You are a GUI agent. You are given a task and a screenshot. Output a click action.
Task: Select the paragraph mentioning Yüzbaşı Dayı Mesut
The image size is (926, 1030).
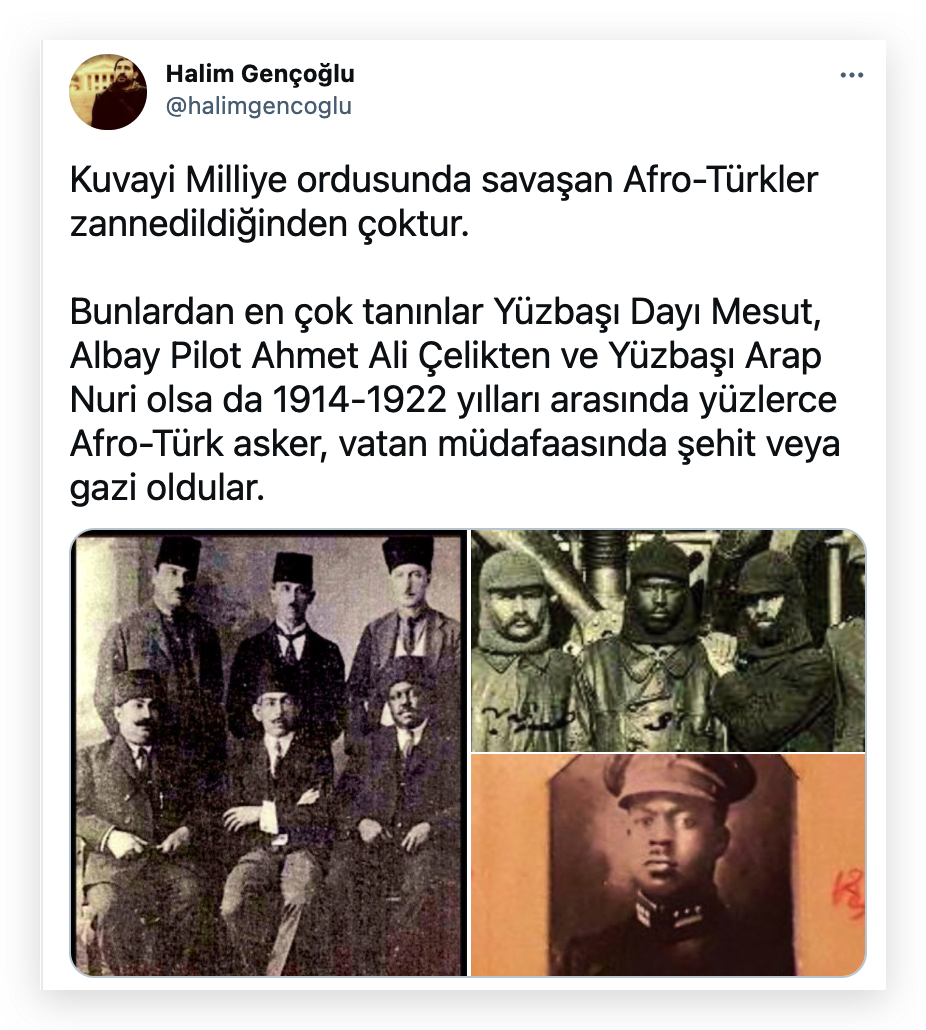pyautogui.click(x=454, y=399)
